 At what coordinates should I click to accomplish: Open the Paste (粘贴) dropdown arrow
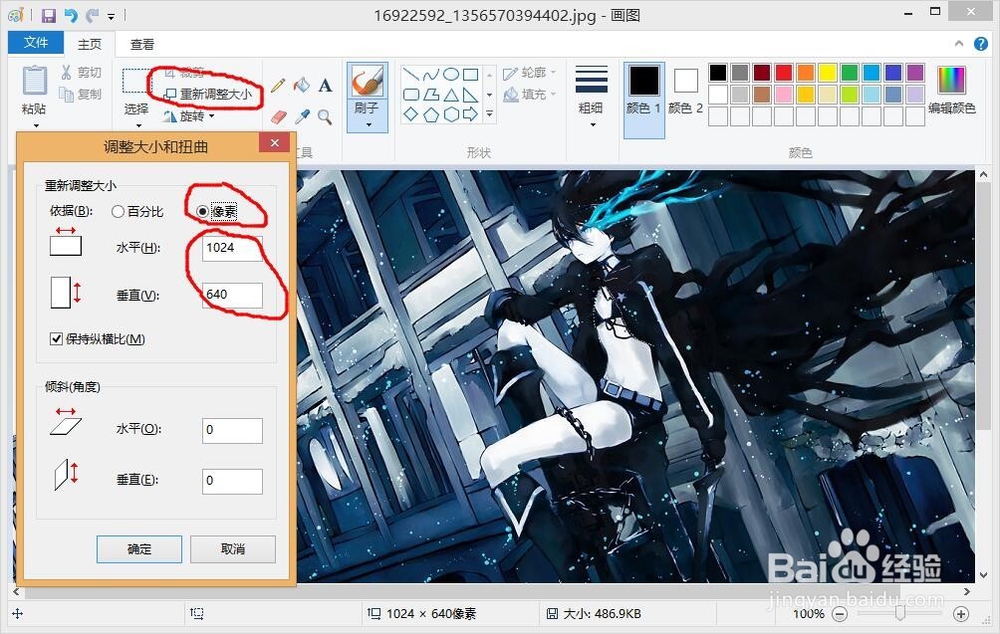pos(35,125)
